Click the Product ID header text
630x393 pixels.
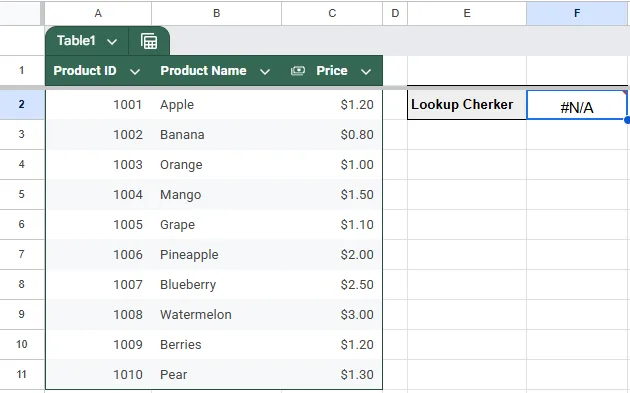point(85,71)
